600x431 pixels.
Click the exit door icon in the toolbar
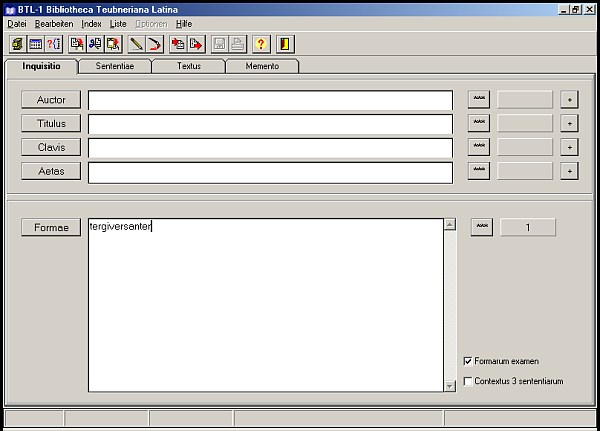(x=285, y=44)
